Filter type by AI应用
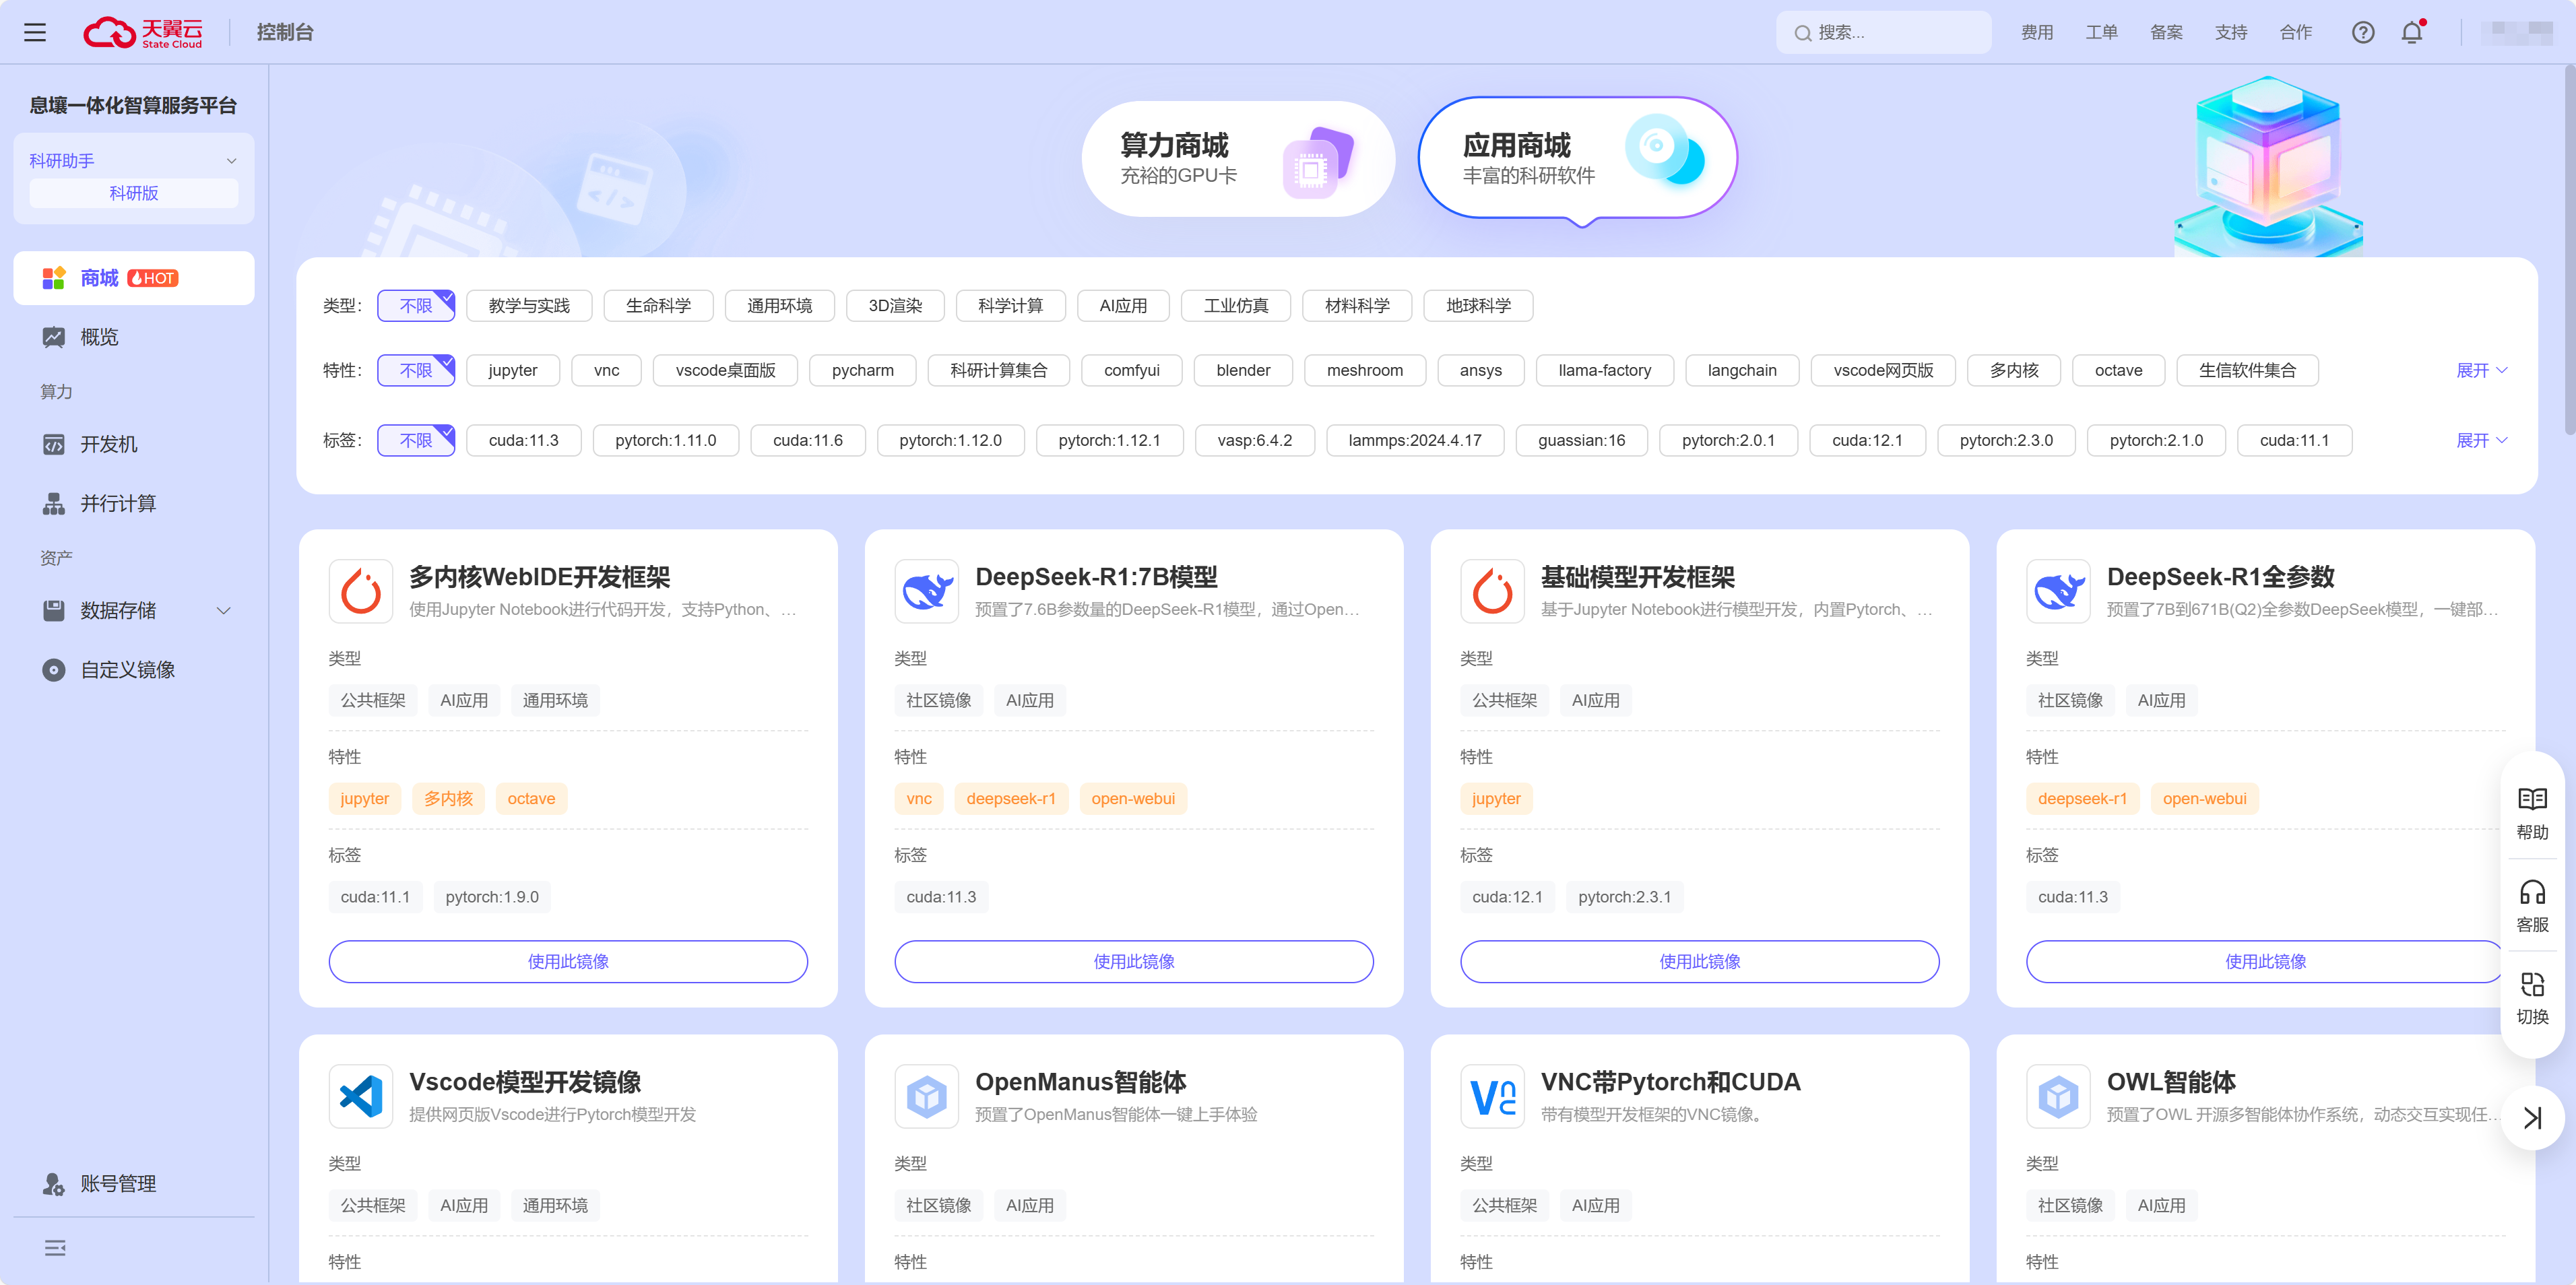 [x=1123, y=306]
